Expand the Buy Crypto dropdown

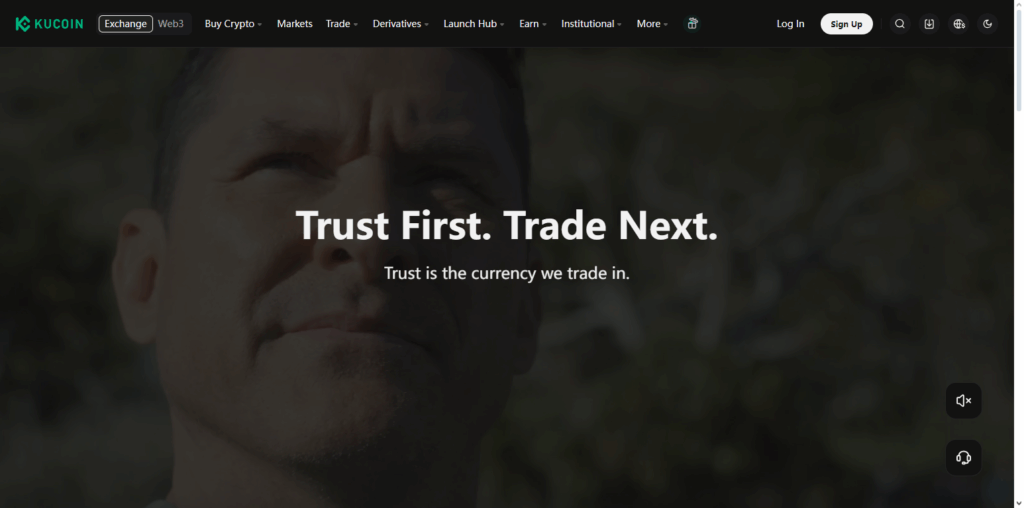[x=233, y=24]
